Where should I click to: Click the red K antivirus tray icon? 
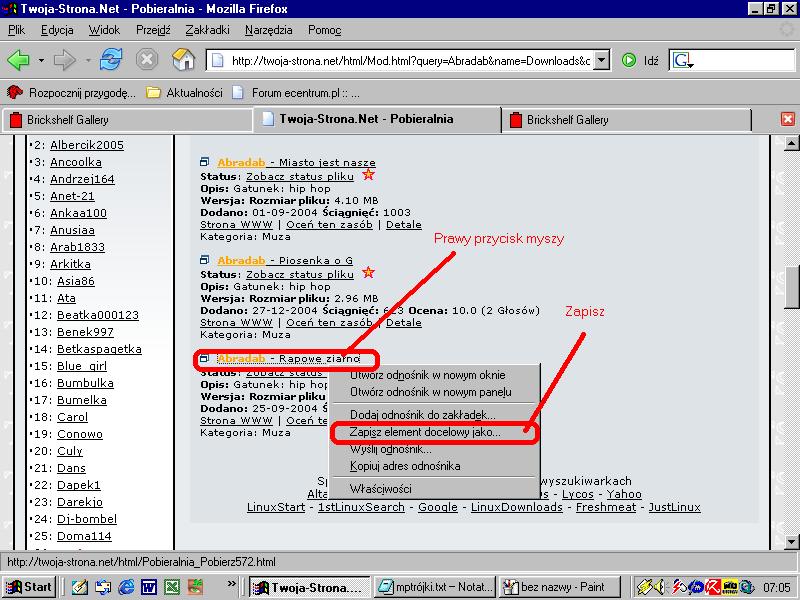coord(713,587)
